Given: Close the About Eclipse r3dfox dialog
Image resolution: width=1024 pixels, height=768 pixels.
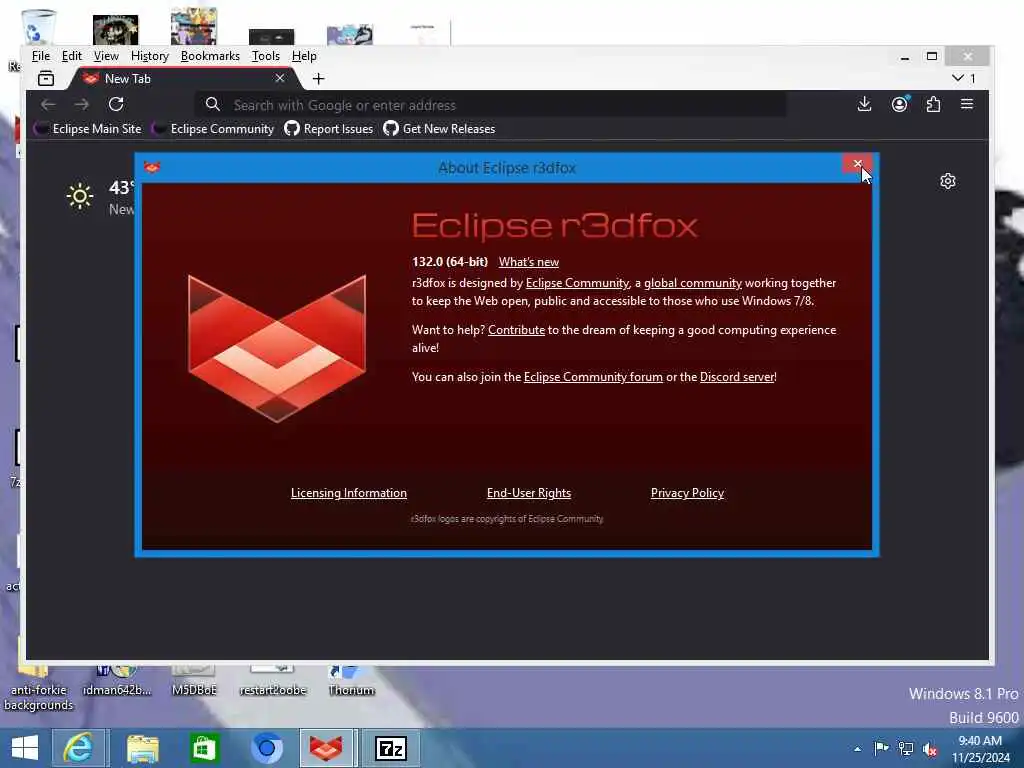Looking at the screenshot, I should pyautogui.click(x=857, y=164).
